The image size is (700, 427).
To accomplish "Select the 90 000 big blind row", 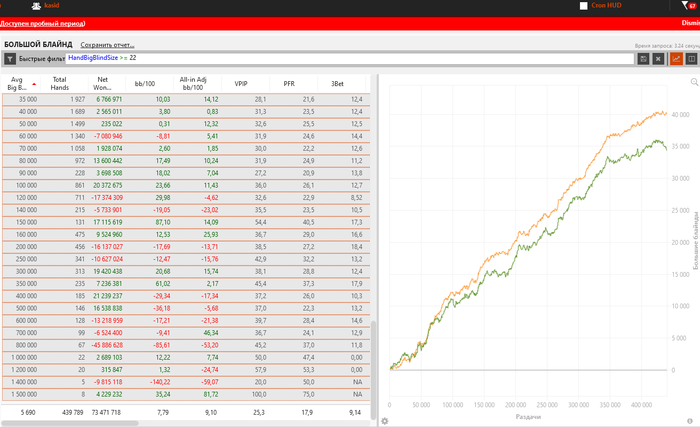I will (x=186, y=173).
